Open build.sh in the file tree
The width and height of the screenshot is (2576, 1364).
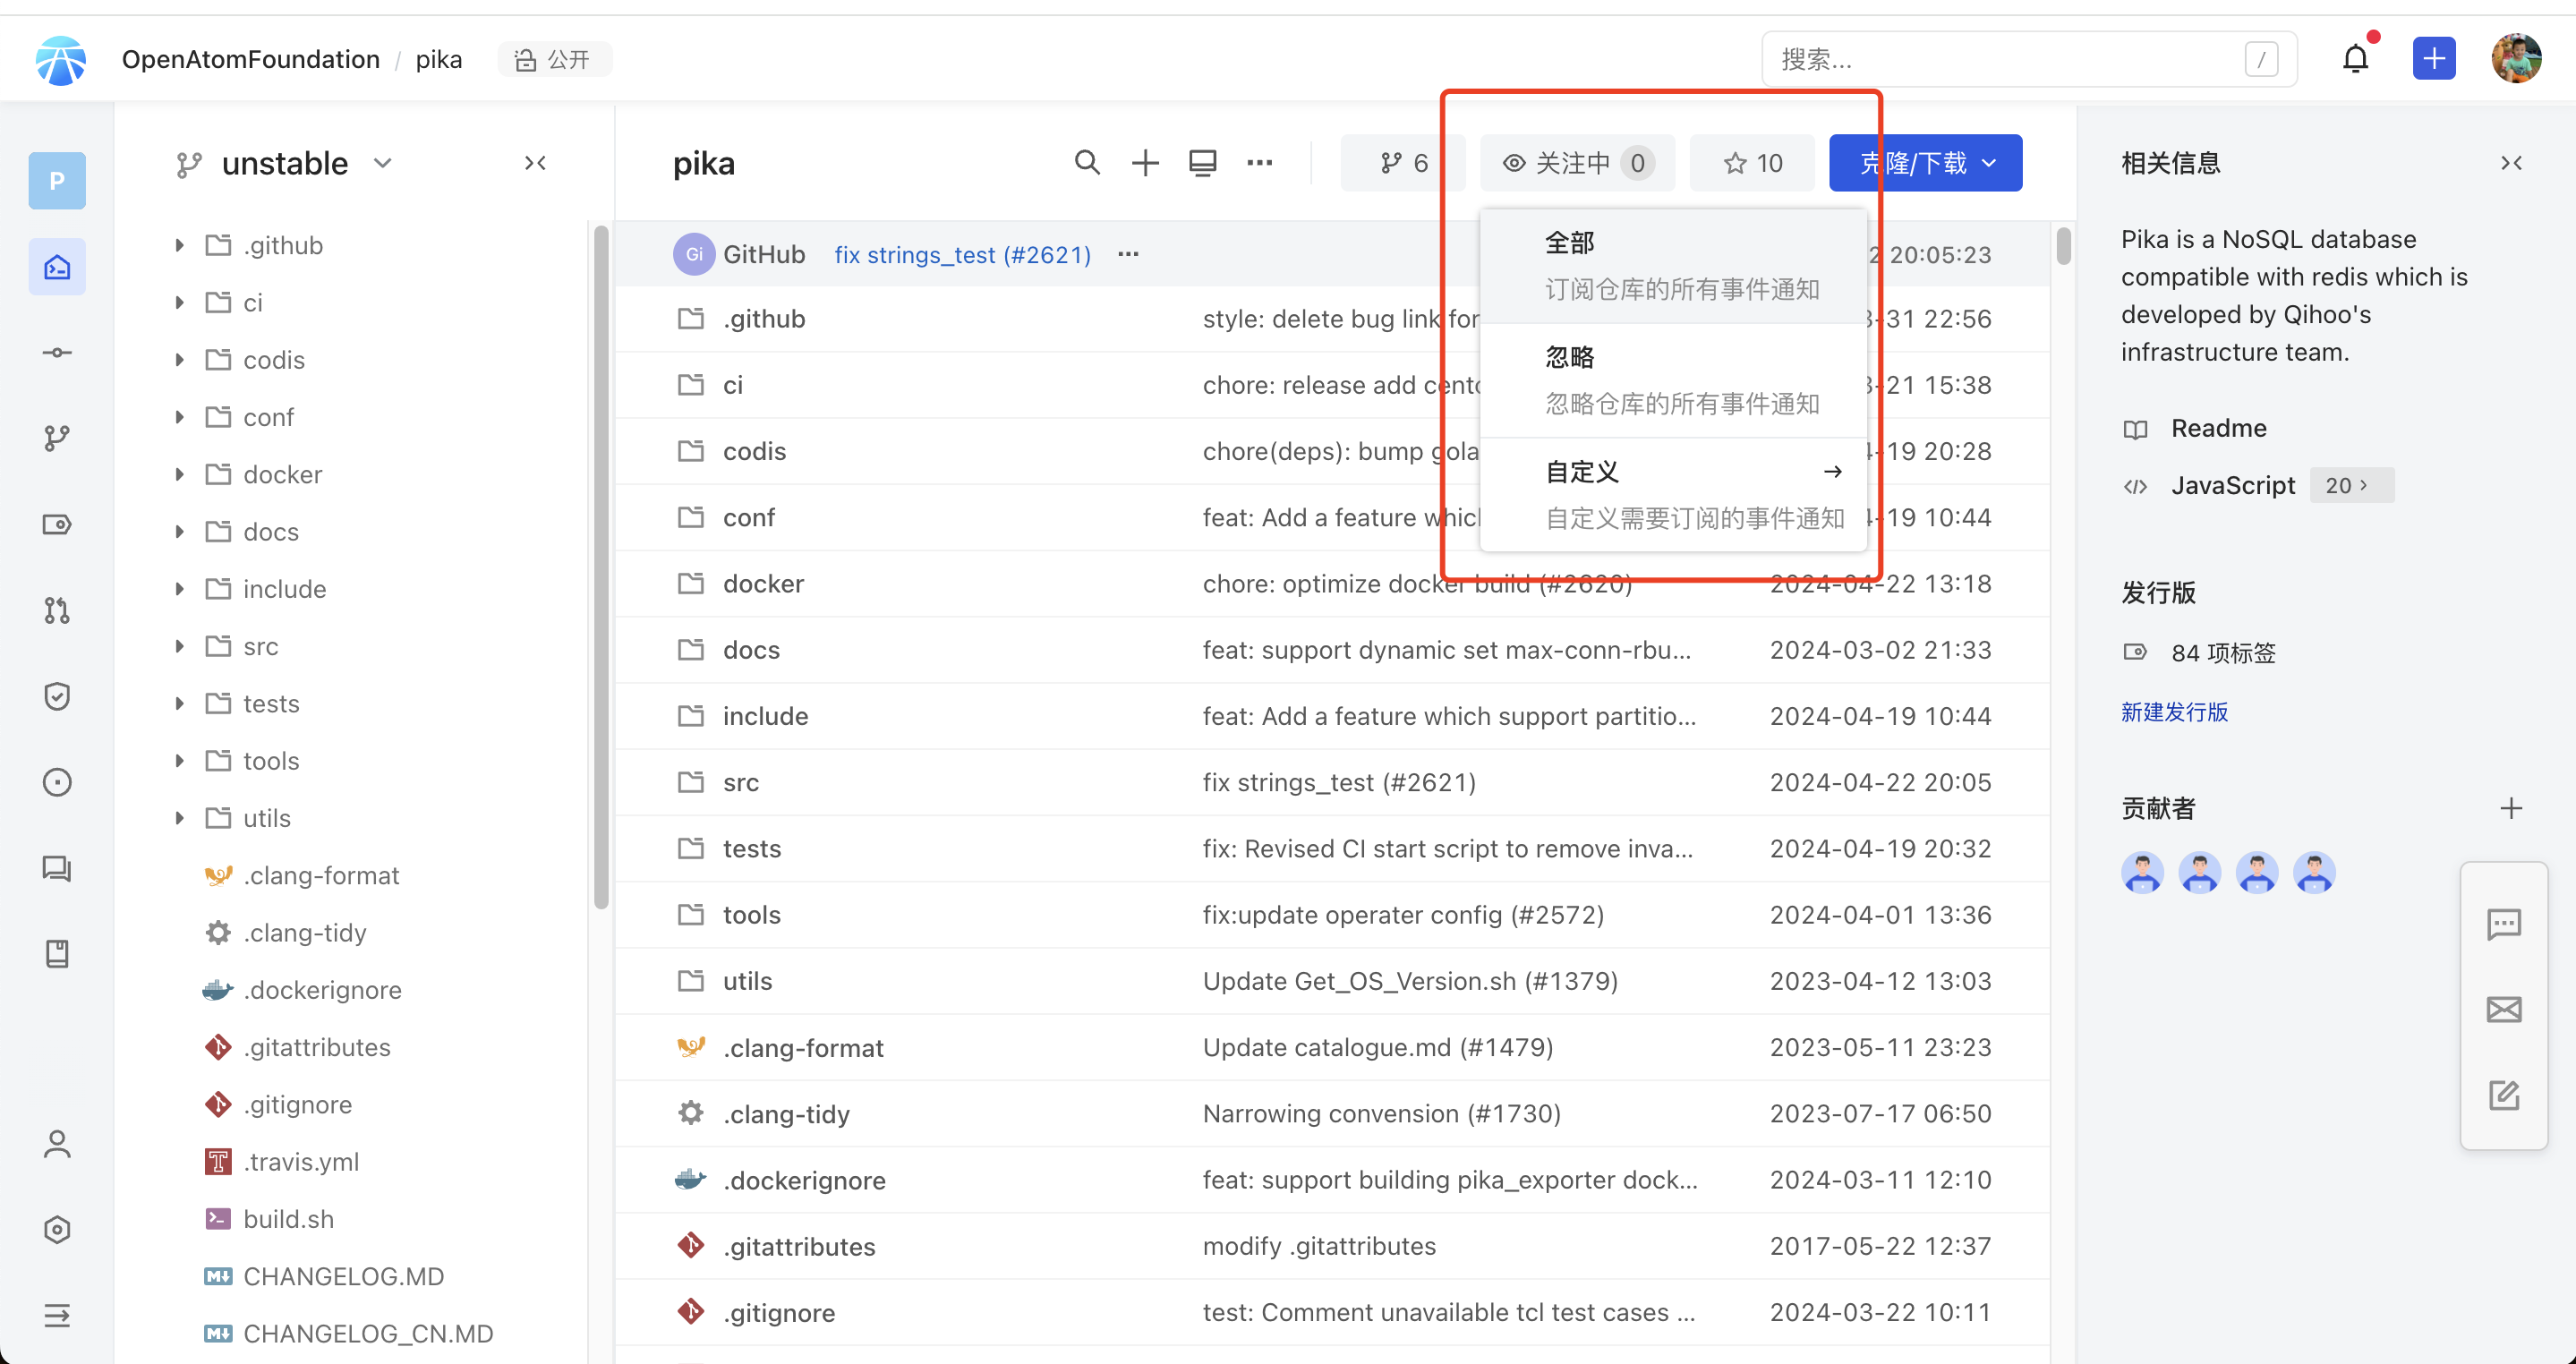click(x=288, y=1218)
